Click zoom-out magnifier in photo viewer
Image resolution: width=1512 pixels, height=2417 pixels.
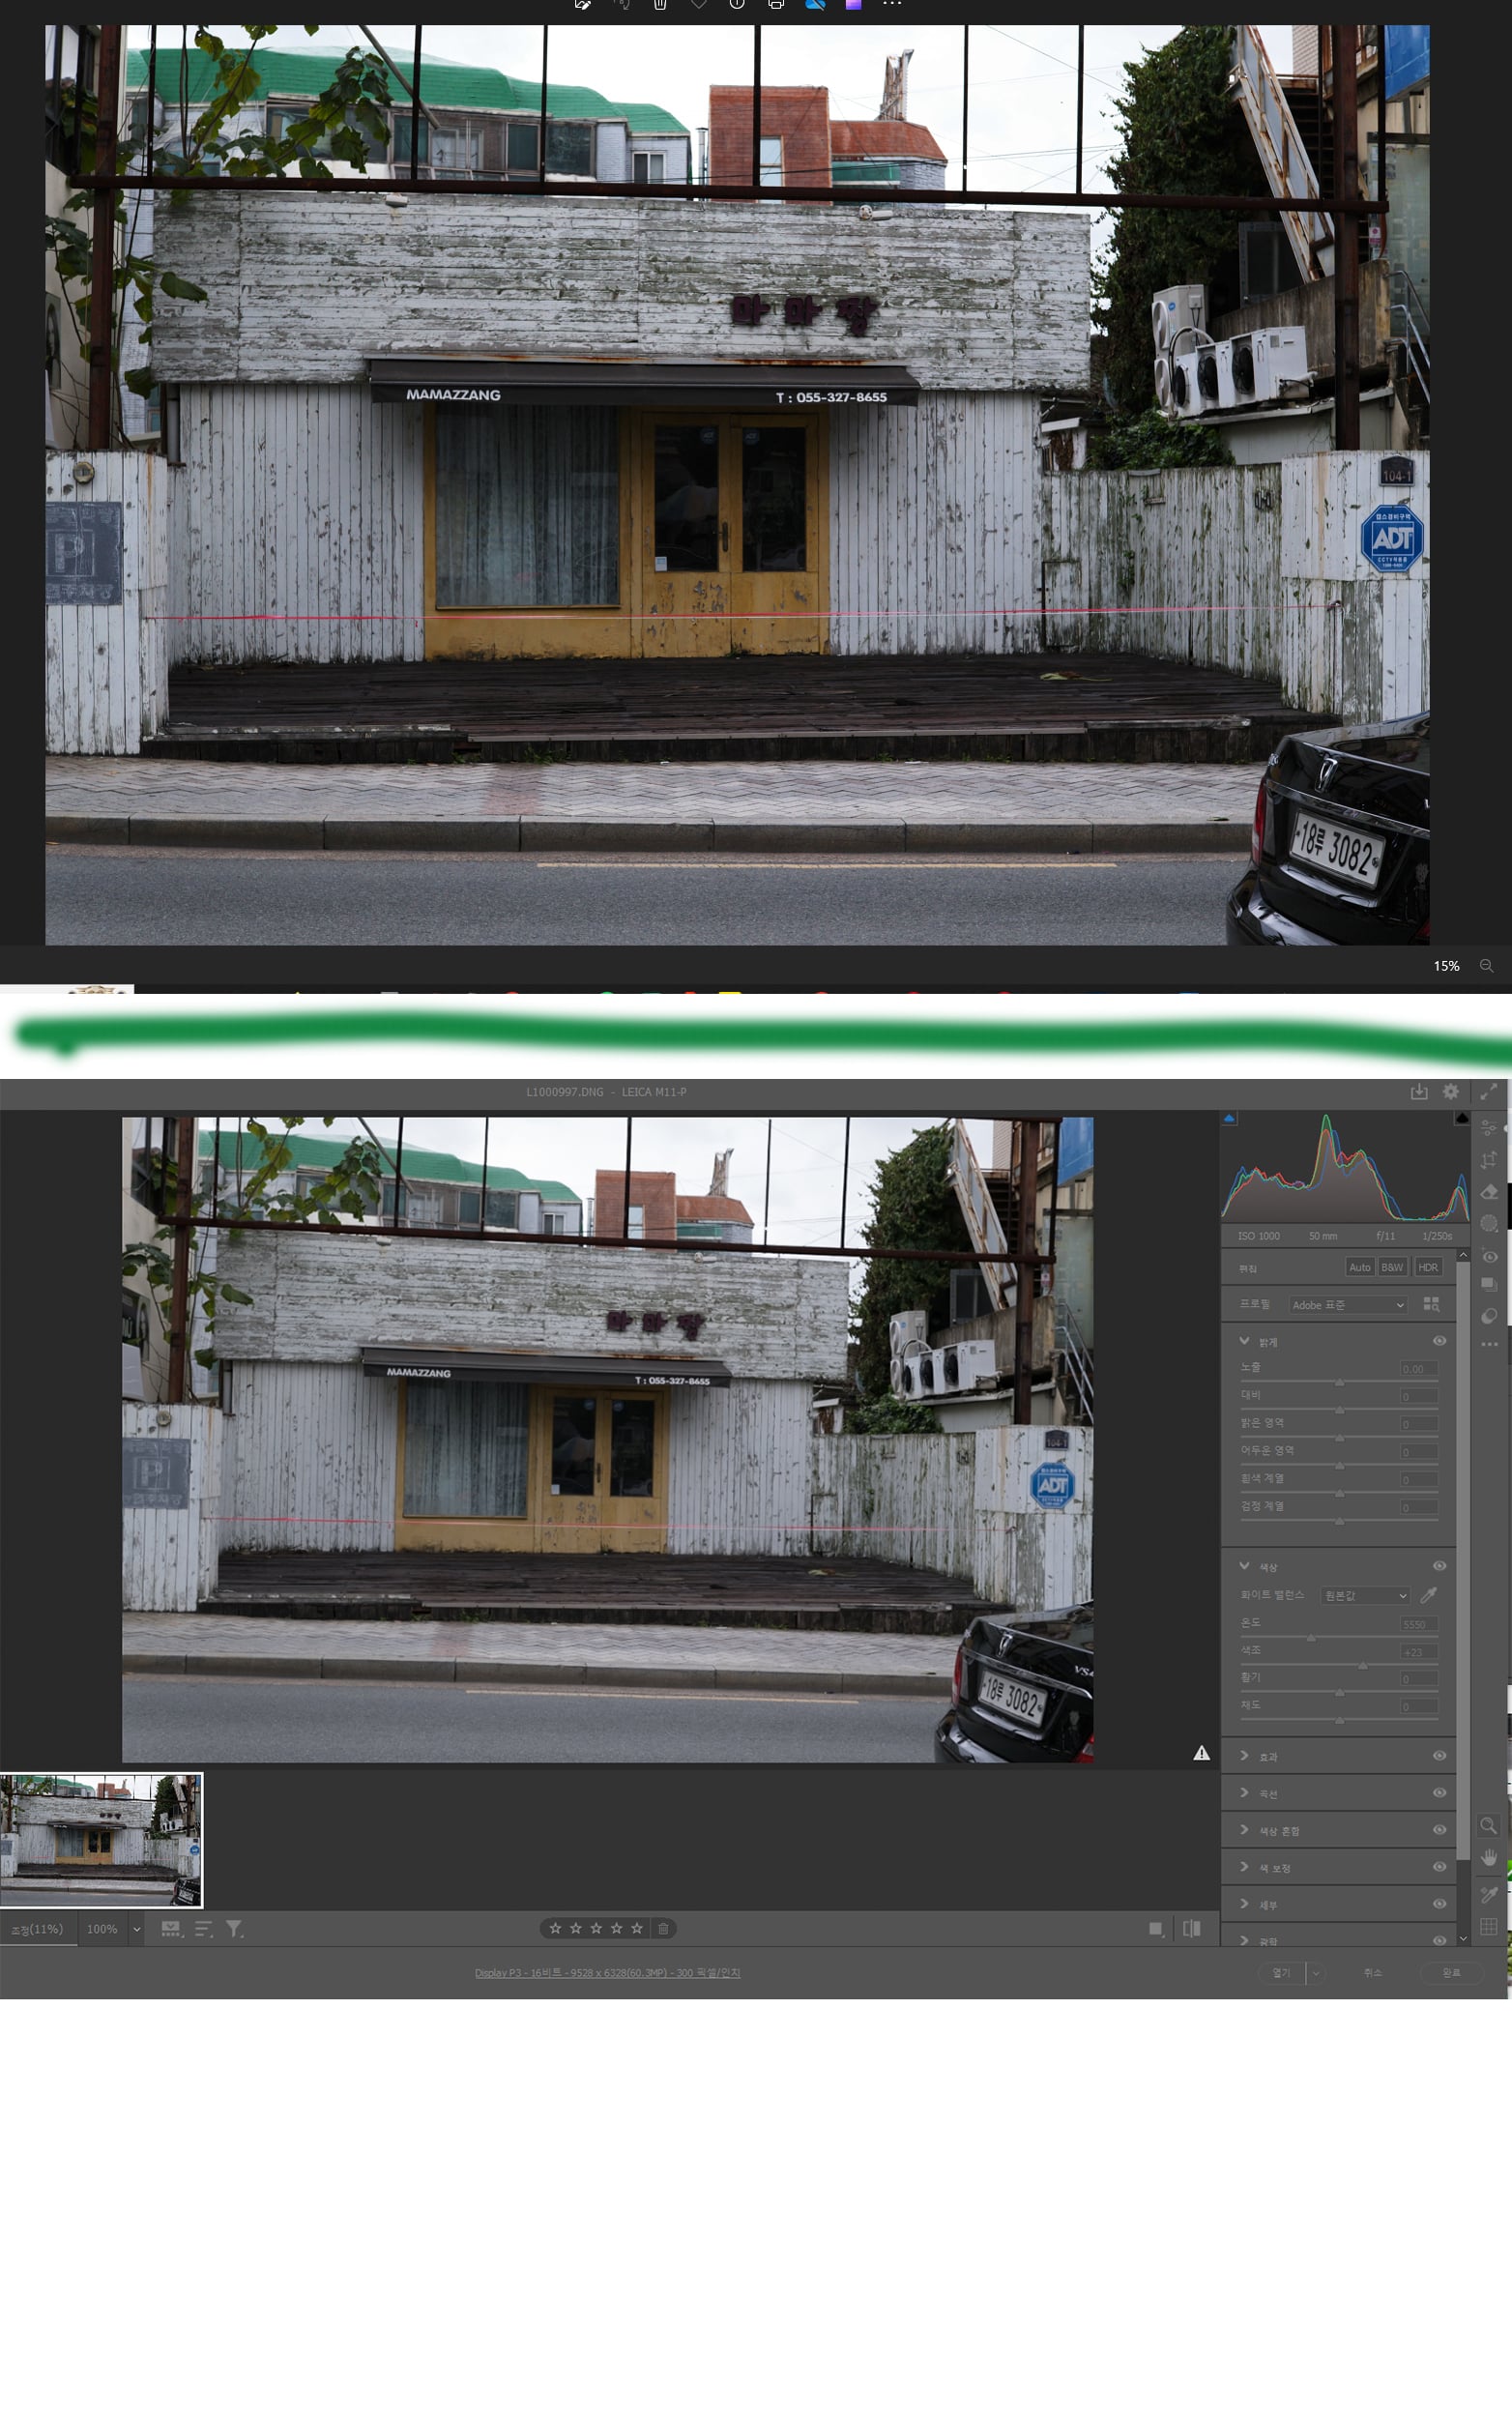point(1486,966)
